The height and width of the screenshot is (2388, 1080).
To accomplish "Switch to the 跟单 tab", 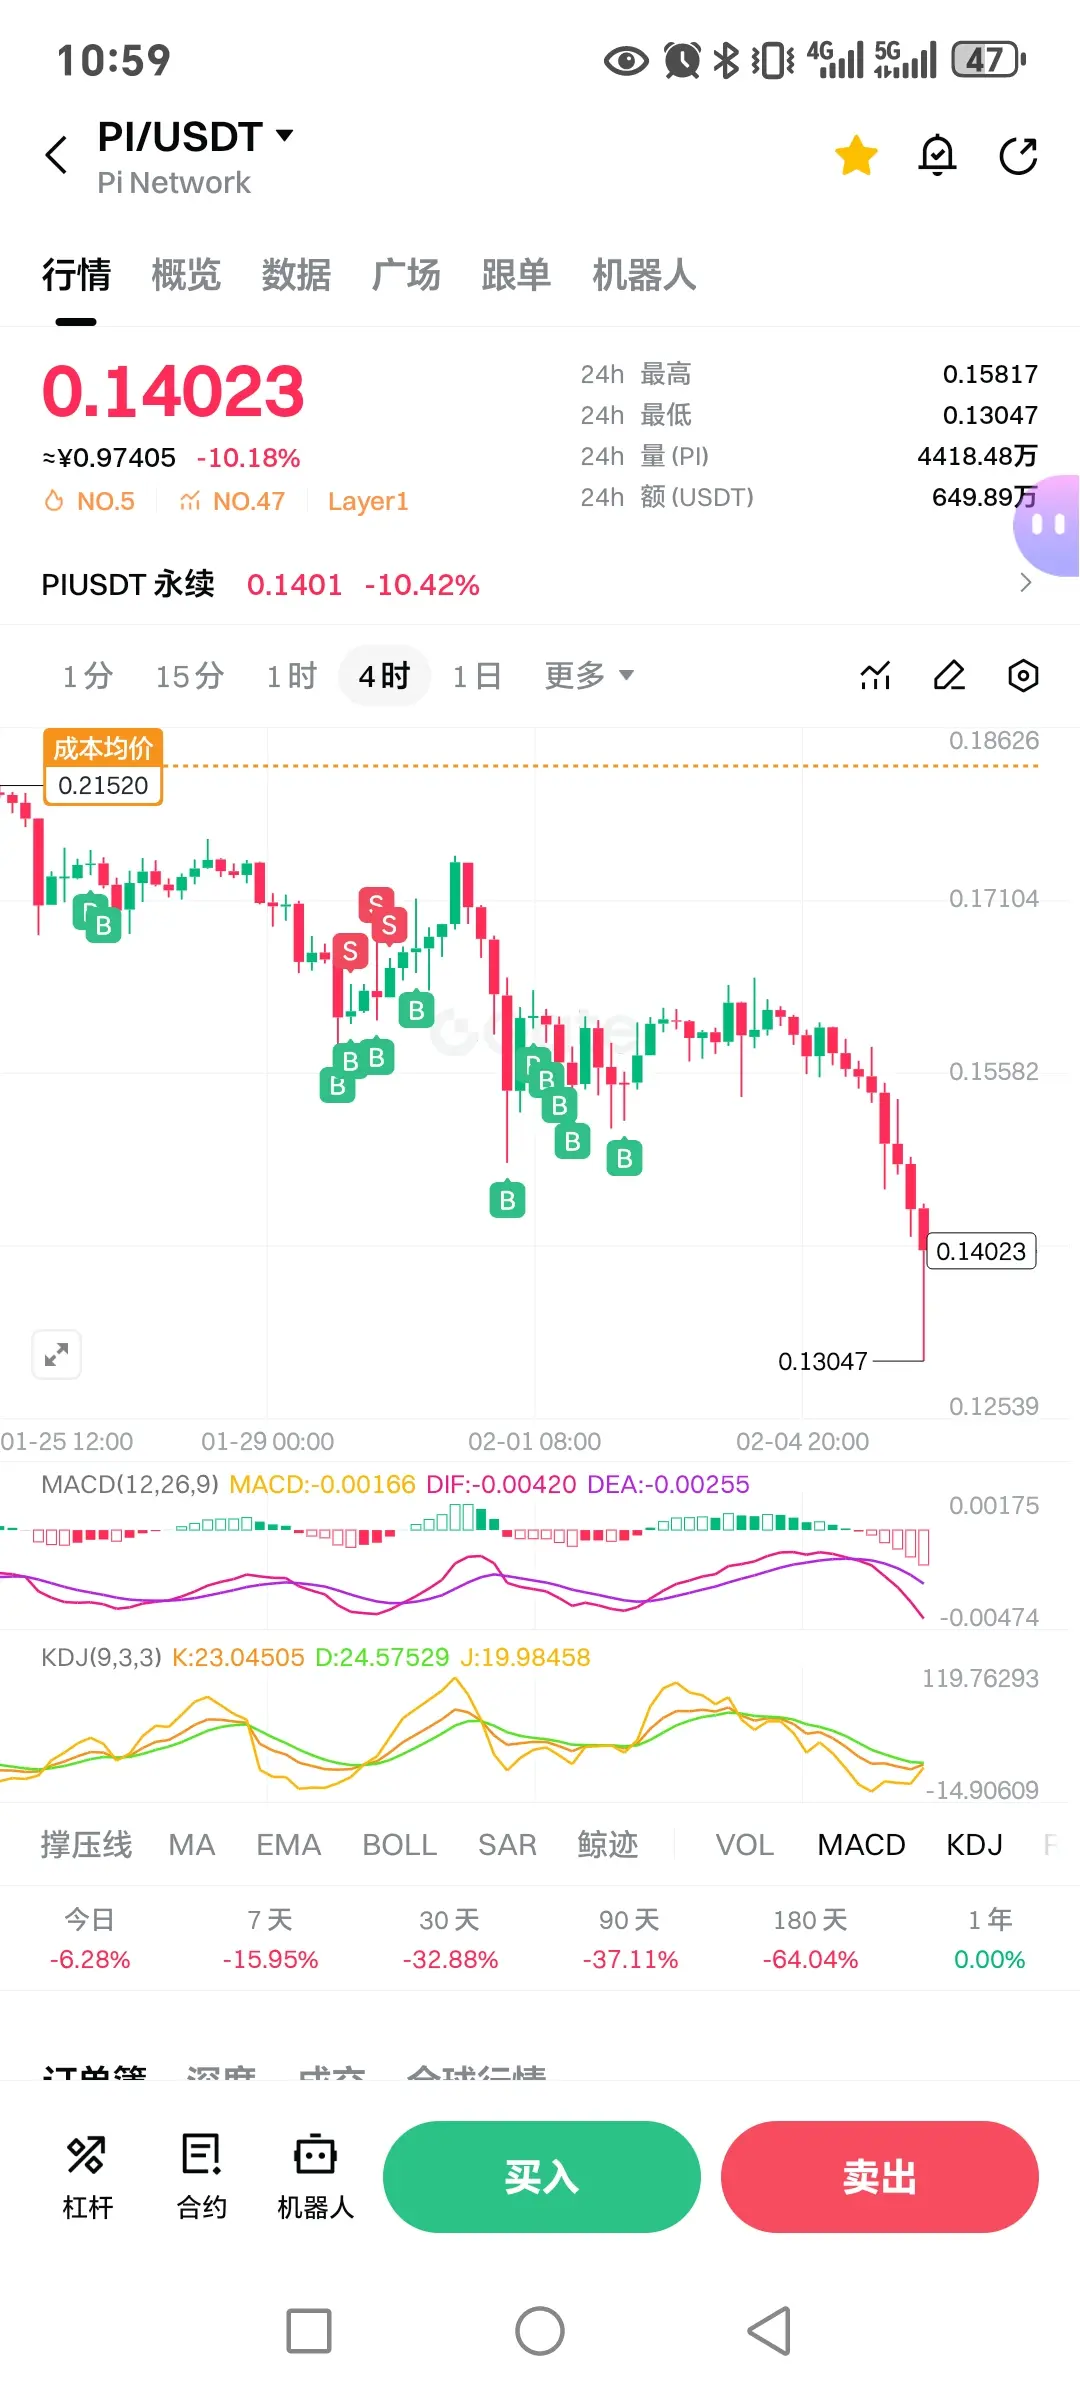I will click(x=516, y=275).
